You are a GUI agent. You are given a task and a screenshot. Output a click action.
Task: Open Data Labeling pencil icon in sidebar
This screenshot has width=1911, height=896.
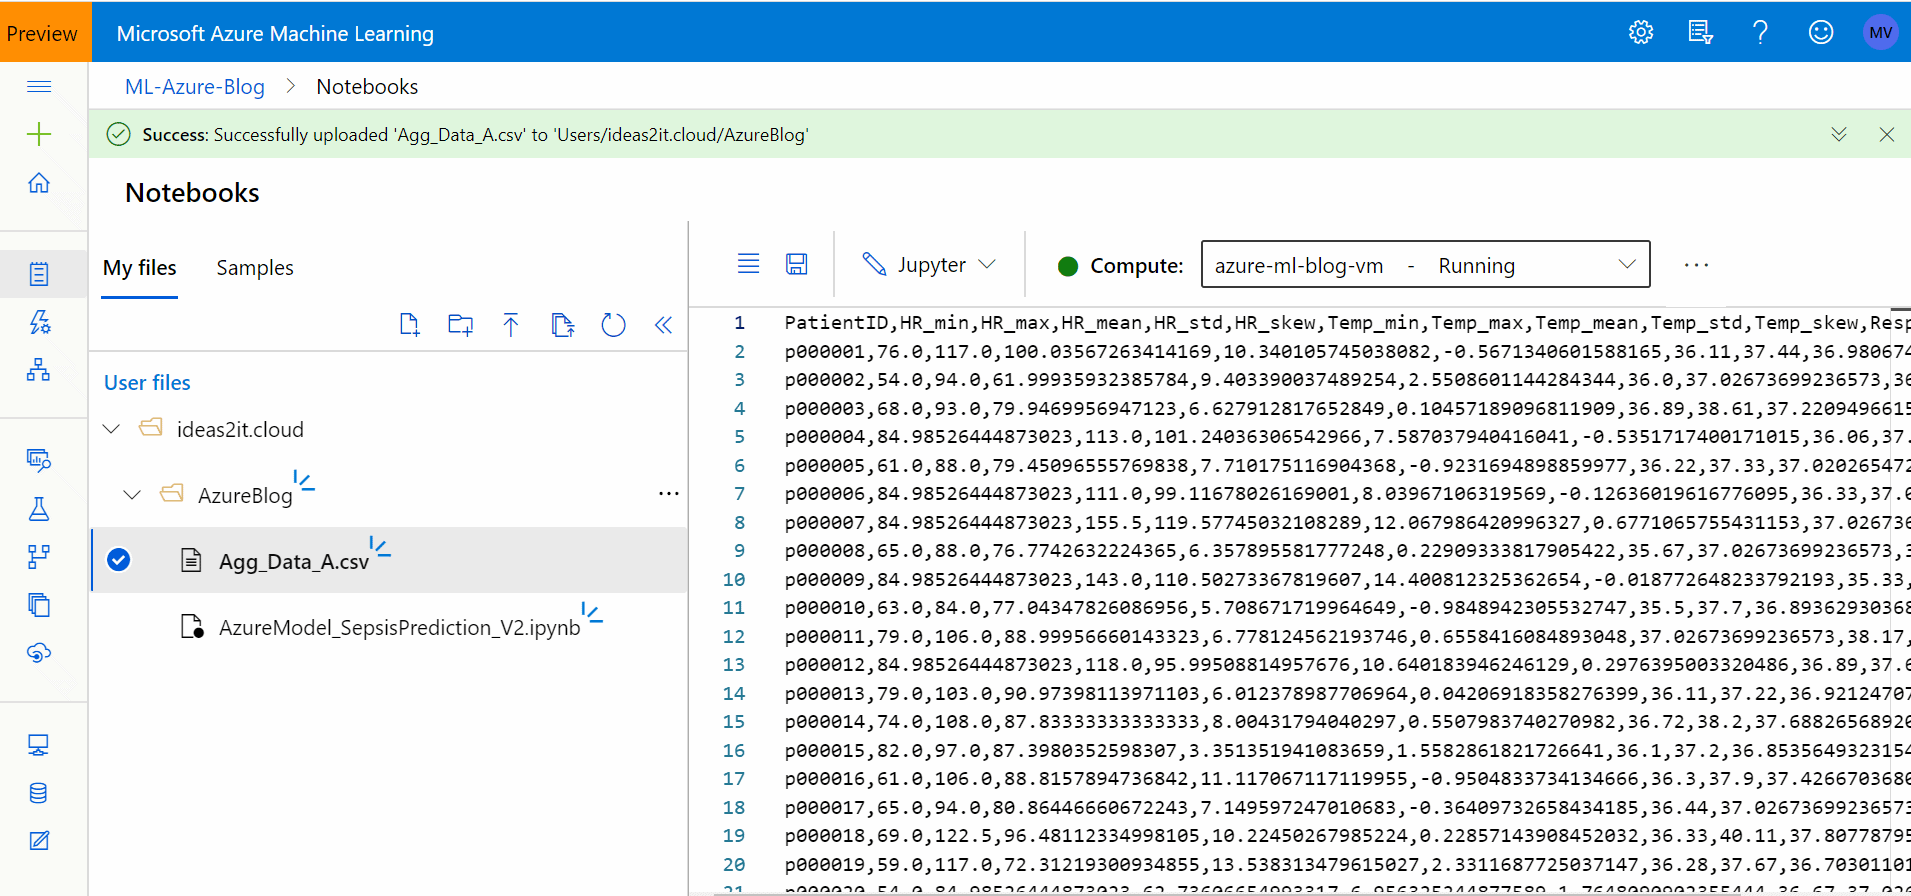(x=39, y=841)
